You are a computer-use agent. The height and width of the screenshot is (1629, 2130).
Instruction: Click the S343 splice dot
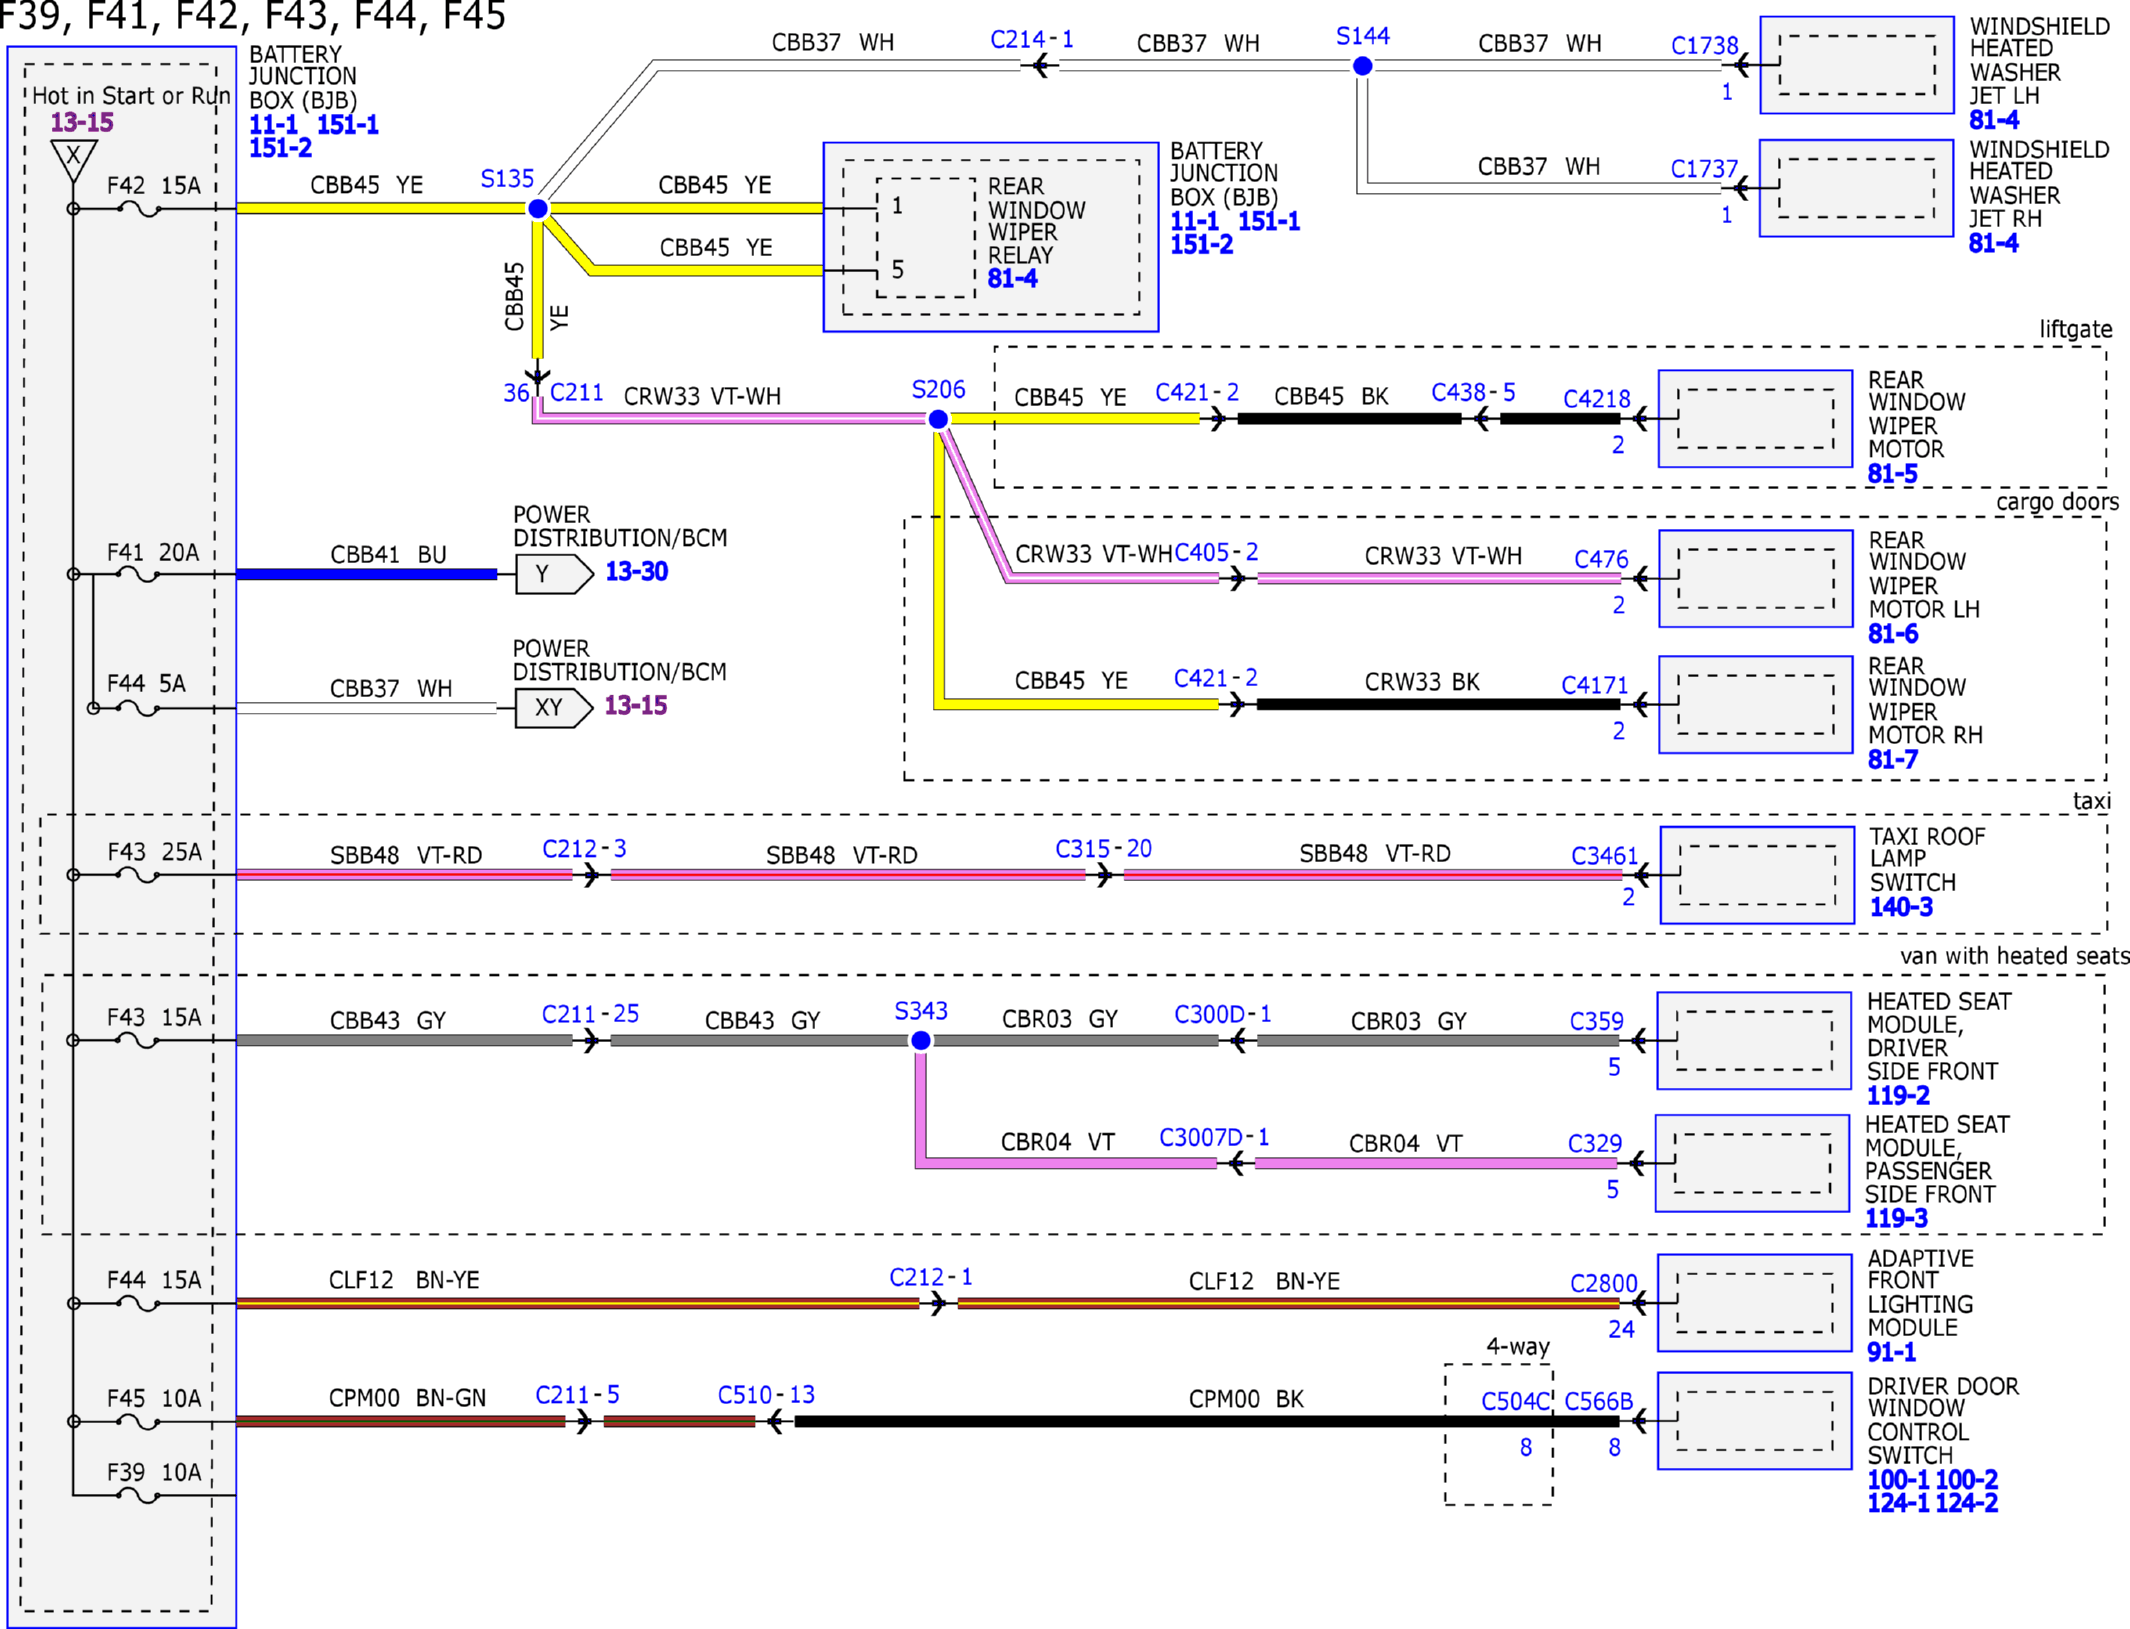click(x=921, y=1041)
